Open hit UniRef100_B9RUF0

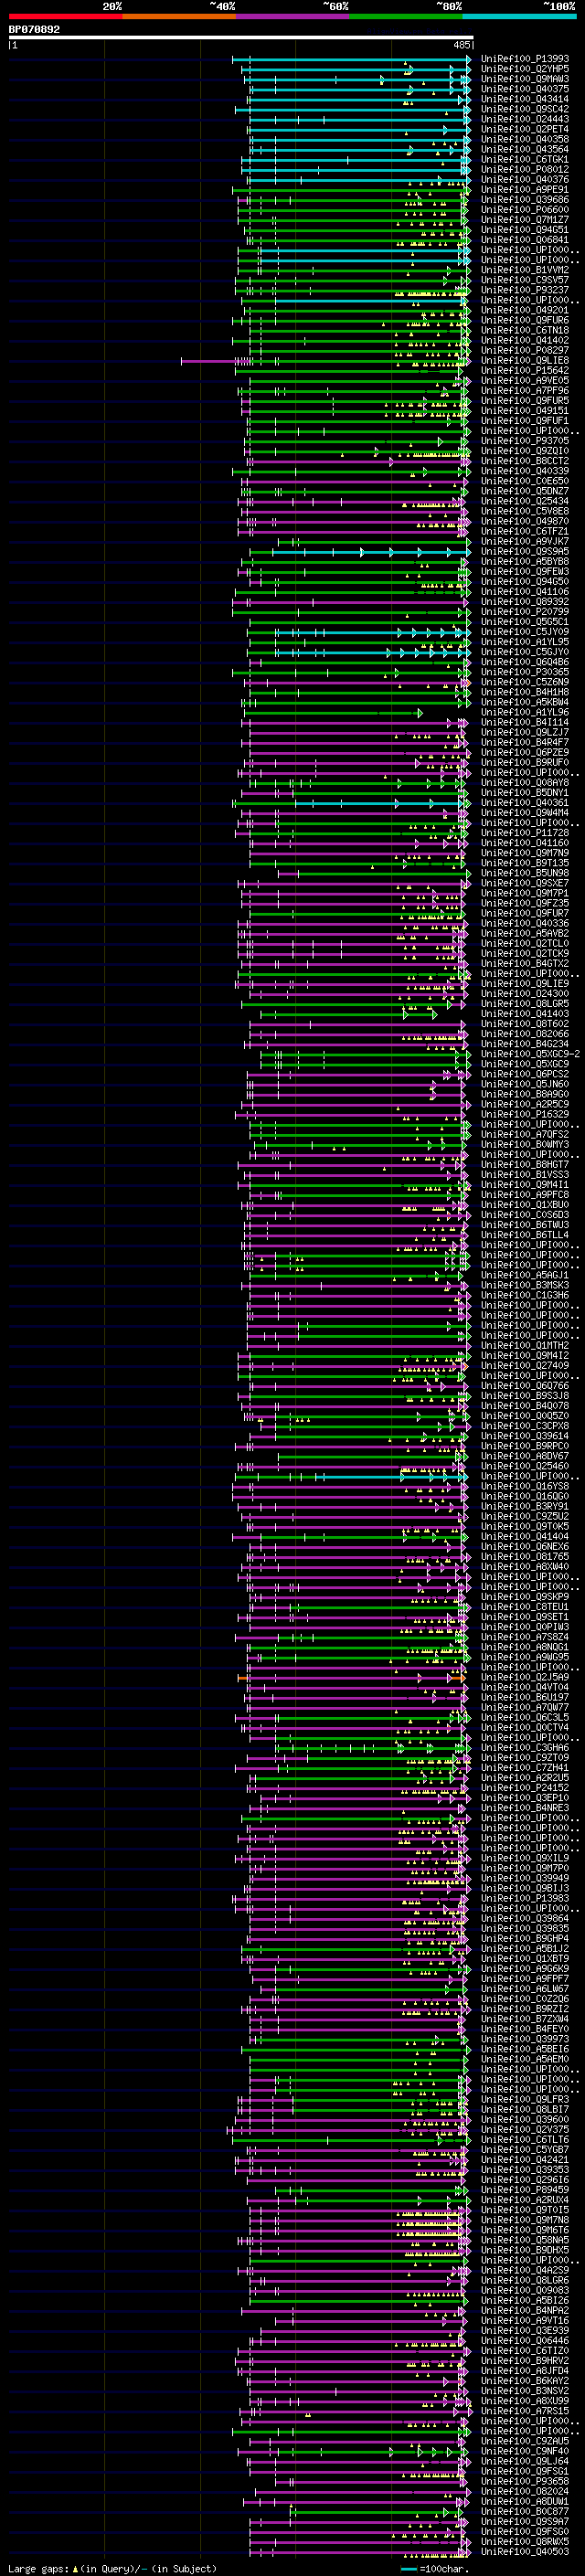tap(525, 763)
